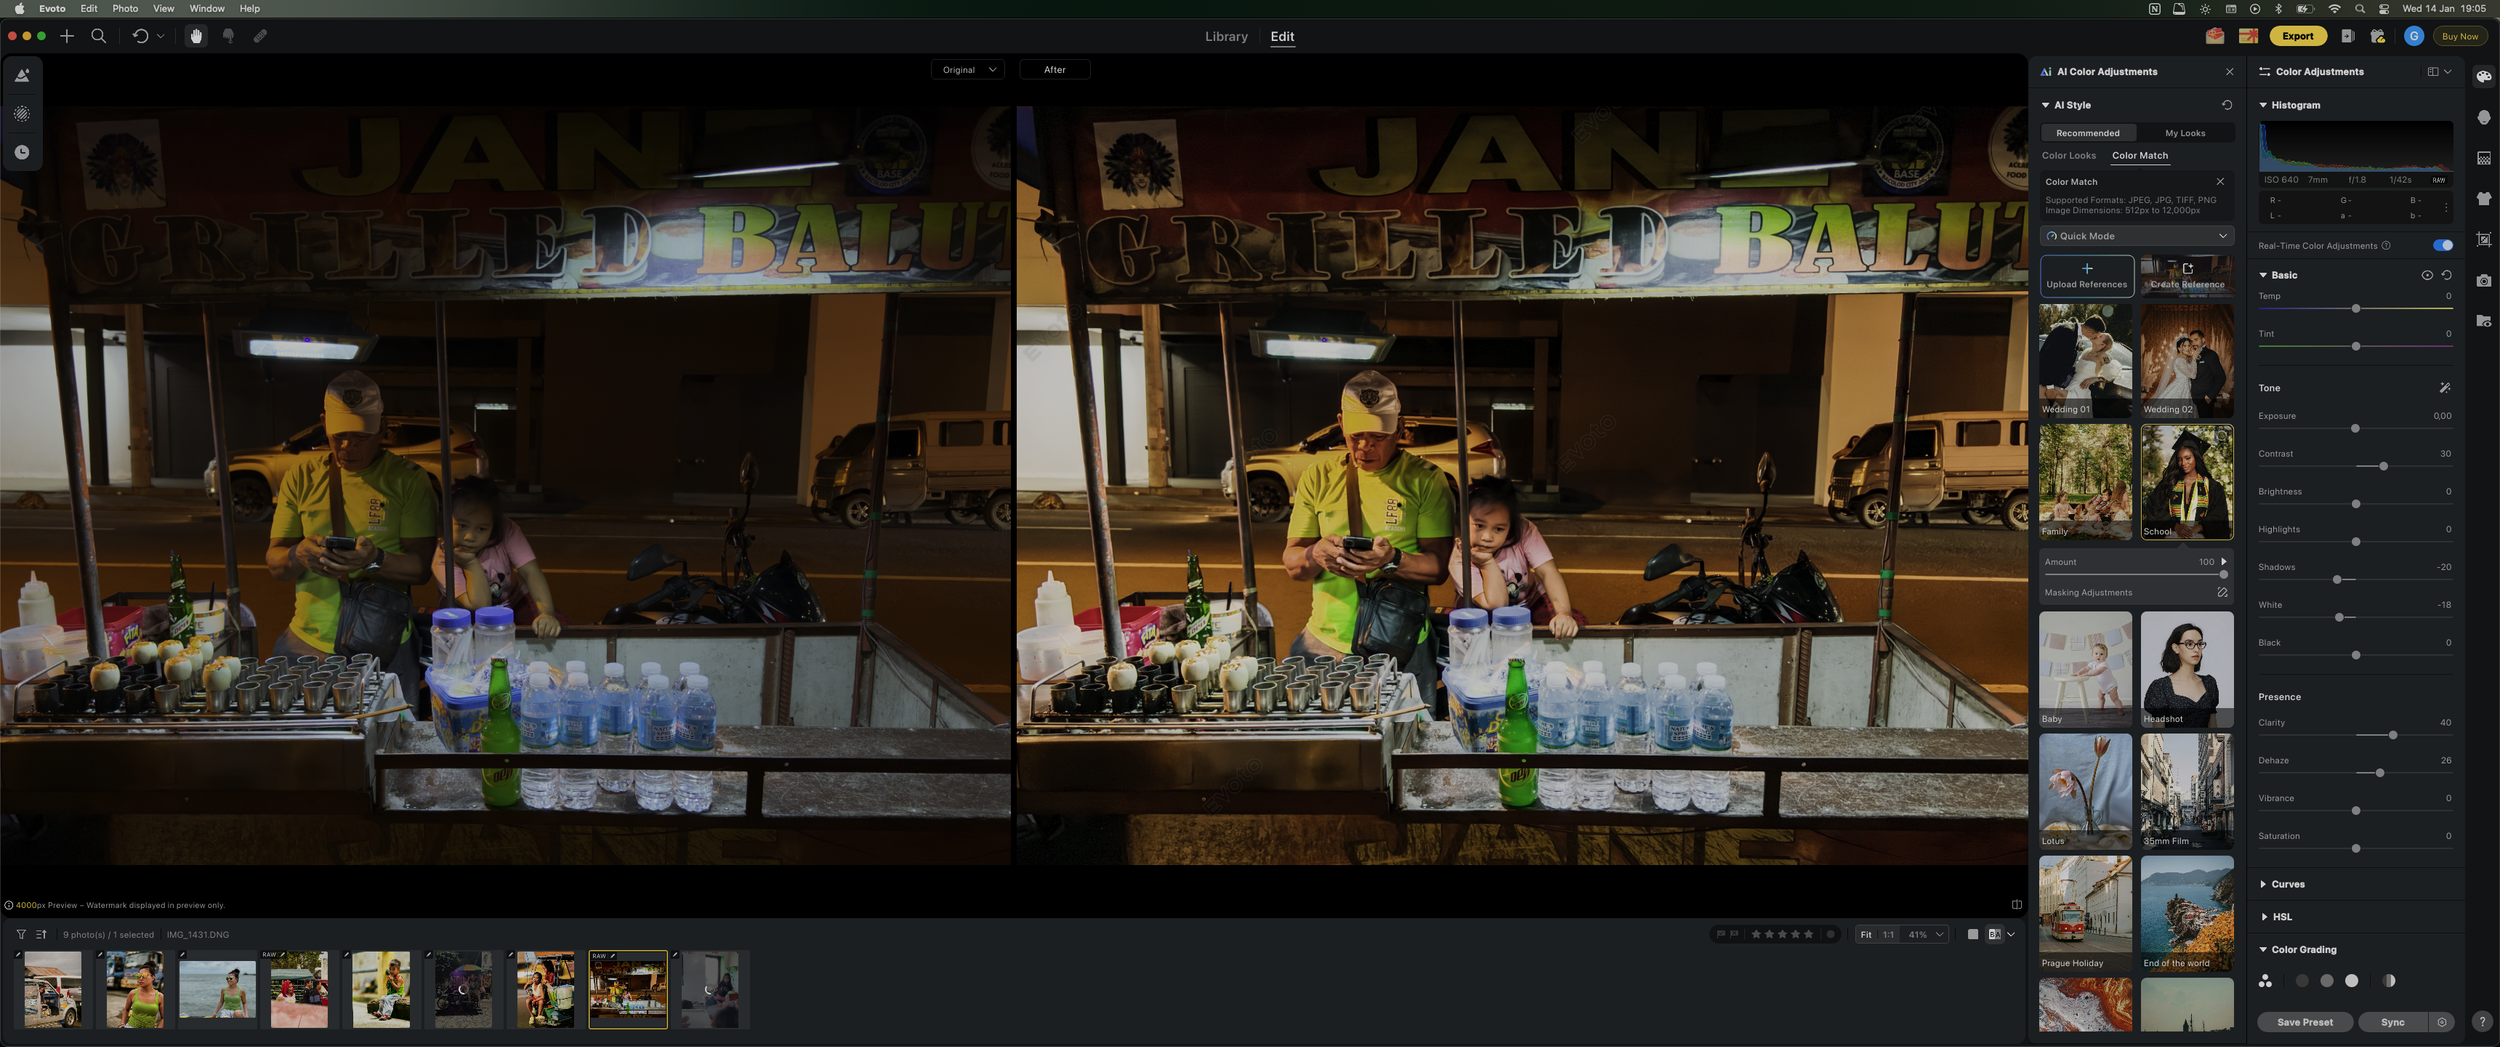Select the global color grading half-circle icon
2500x1047 pixels.
(x=2389, y=981)
